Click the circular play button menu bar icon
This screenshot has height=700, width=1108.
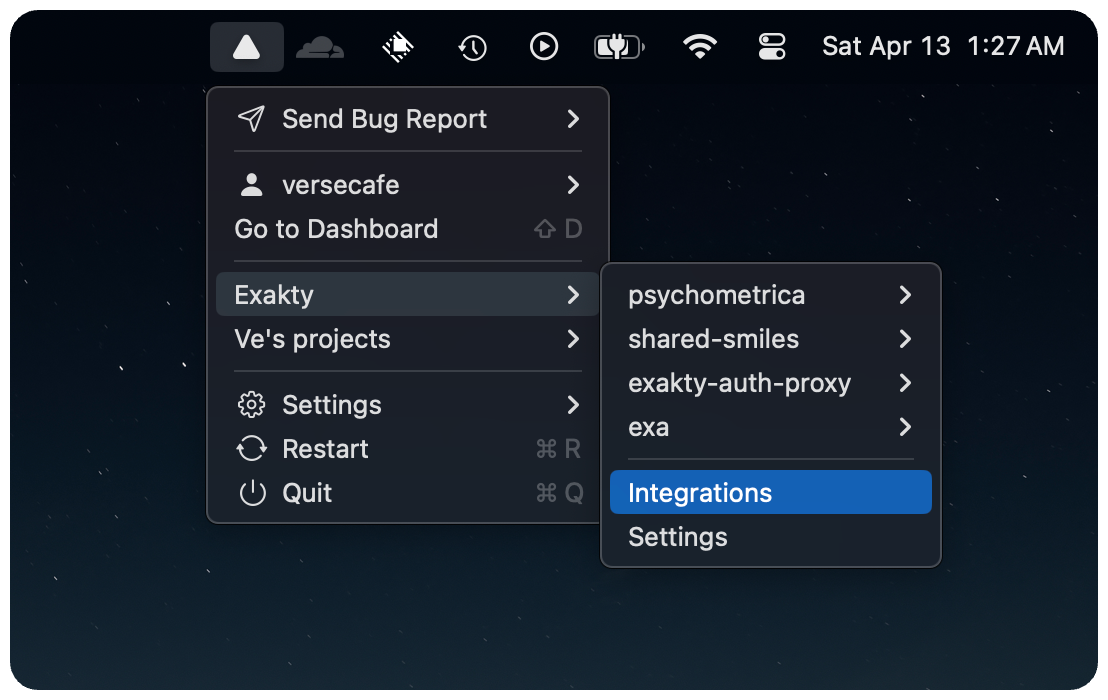pyautogui.click(x=544, y=47)
